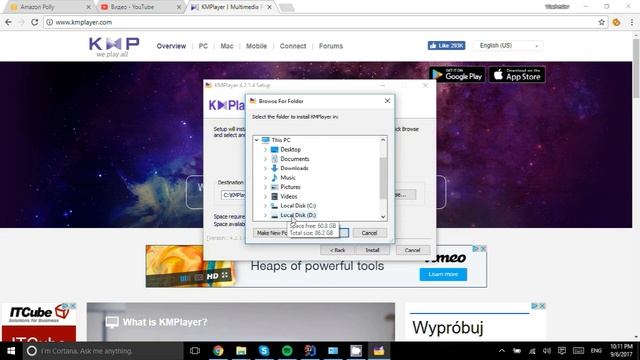Expand the Desktop folder node
The image size is (640, 360).
point(265,149)
